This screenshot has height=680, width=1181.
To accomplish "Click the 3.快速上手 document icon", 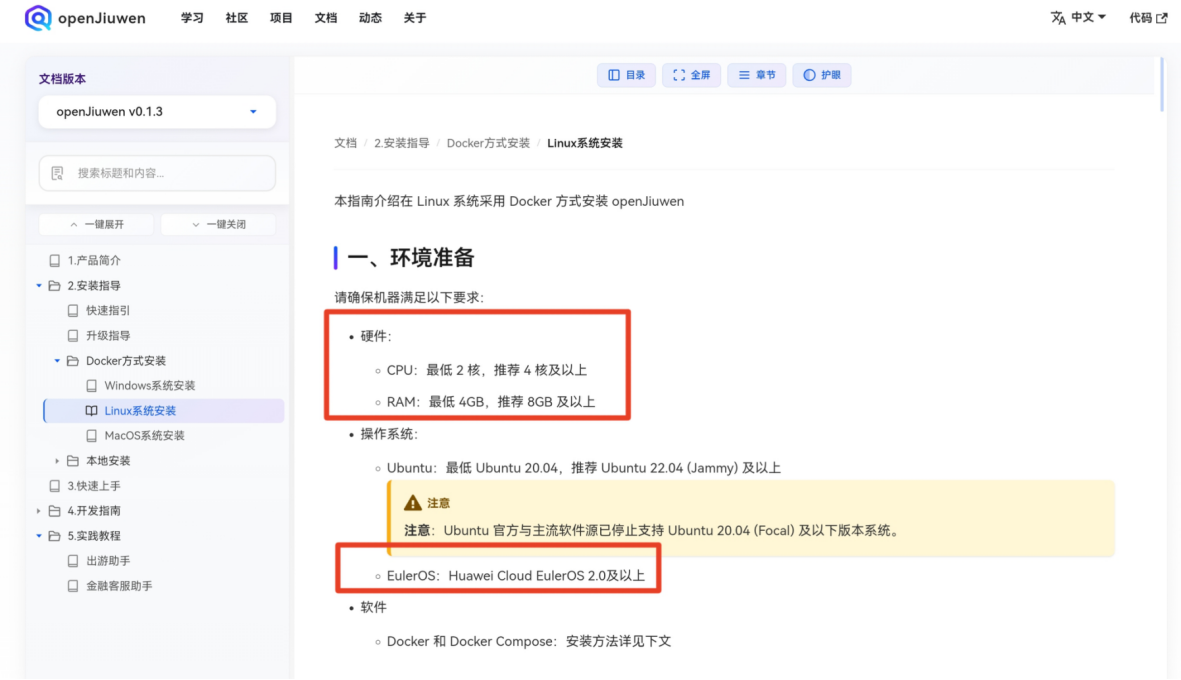I will tap(54, 486).
